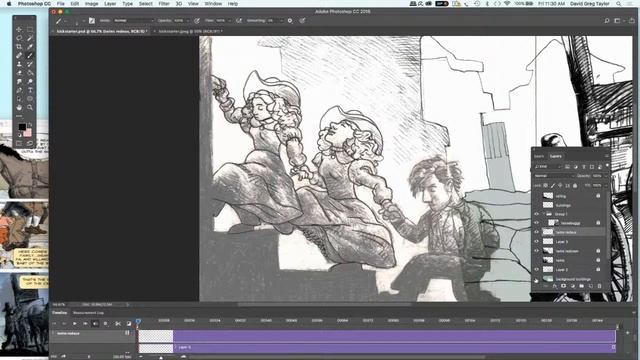
Task: Hide the Layer 2 layer
Action: pyautogui.click(x=536, y=269)
